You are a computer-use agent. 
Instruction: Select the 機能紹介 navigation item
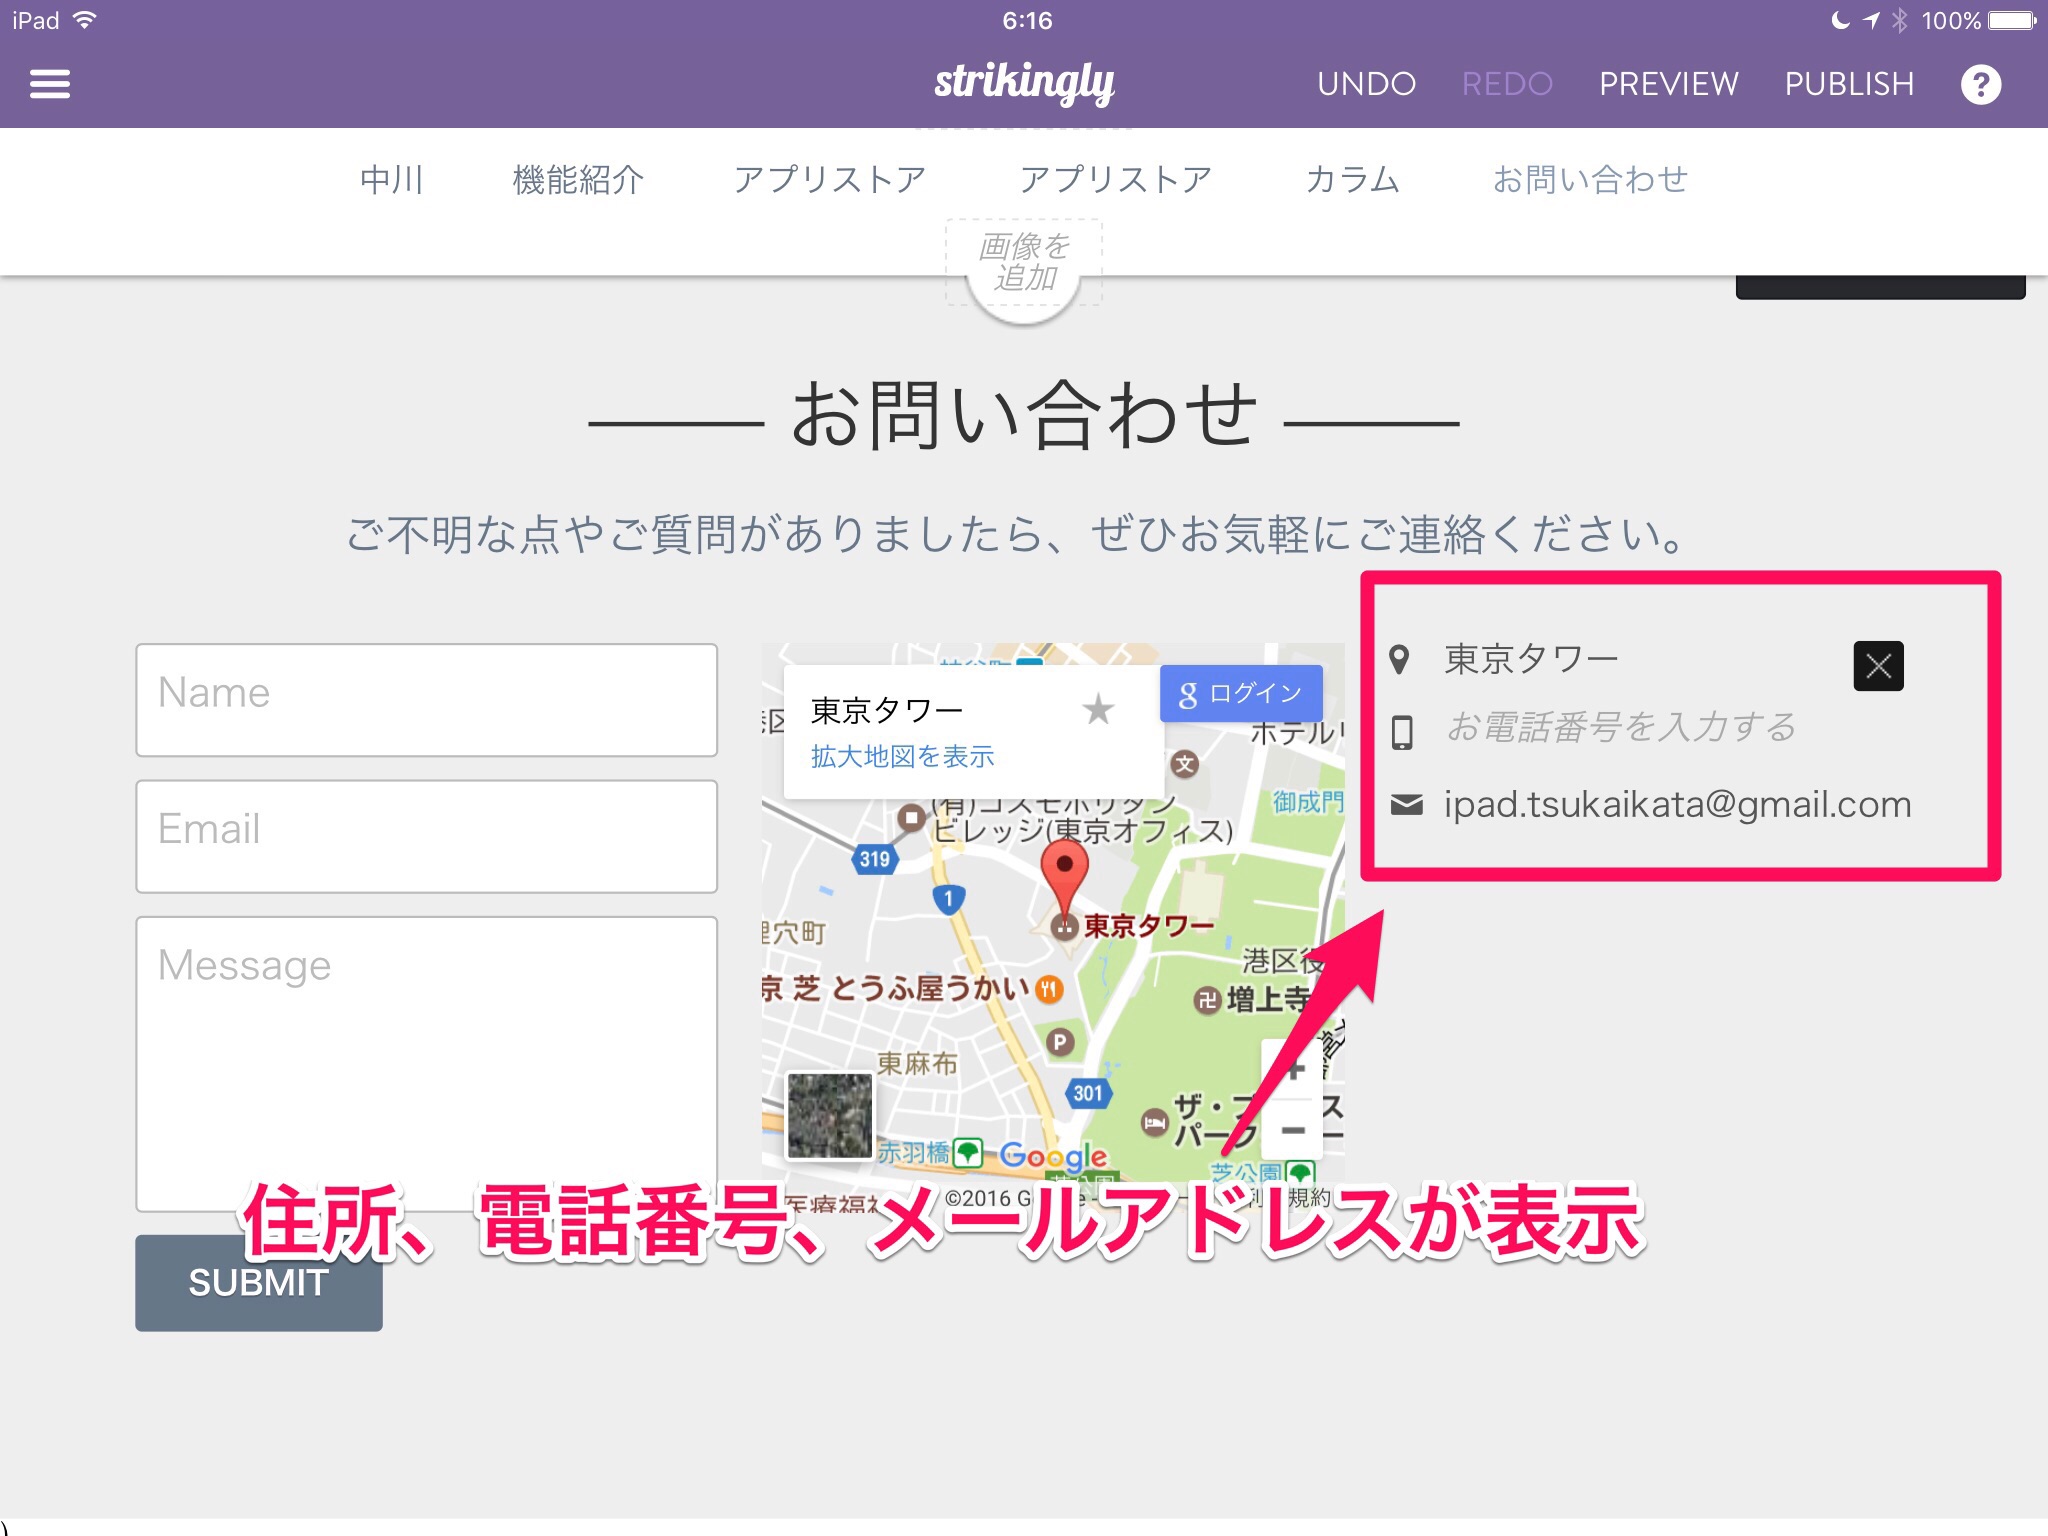coord(577,180)
